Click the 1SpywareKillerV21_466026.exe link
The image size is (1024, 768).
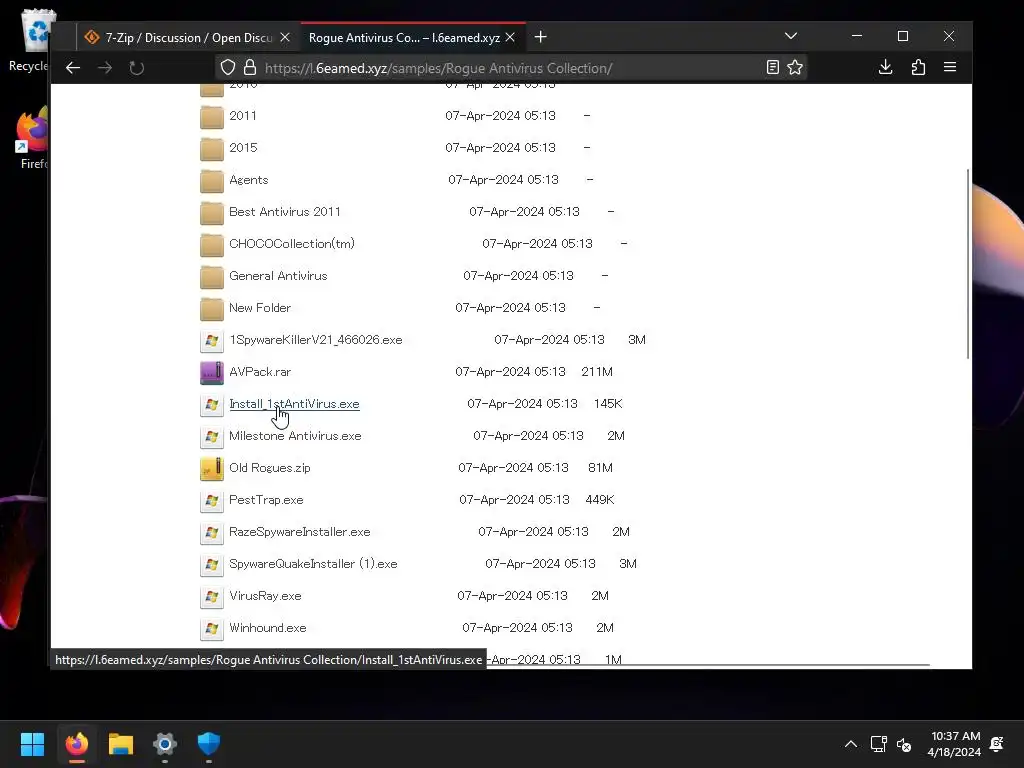point(315,340)
